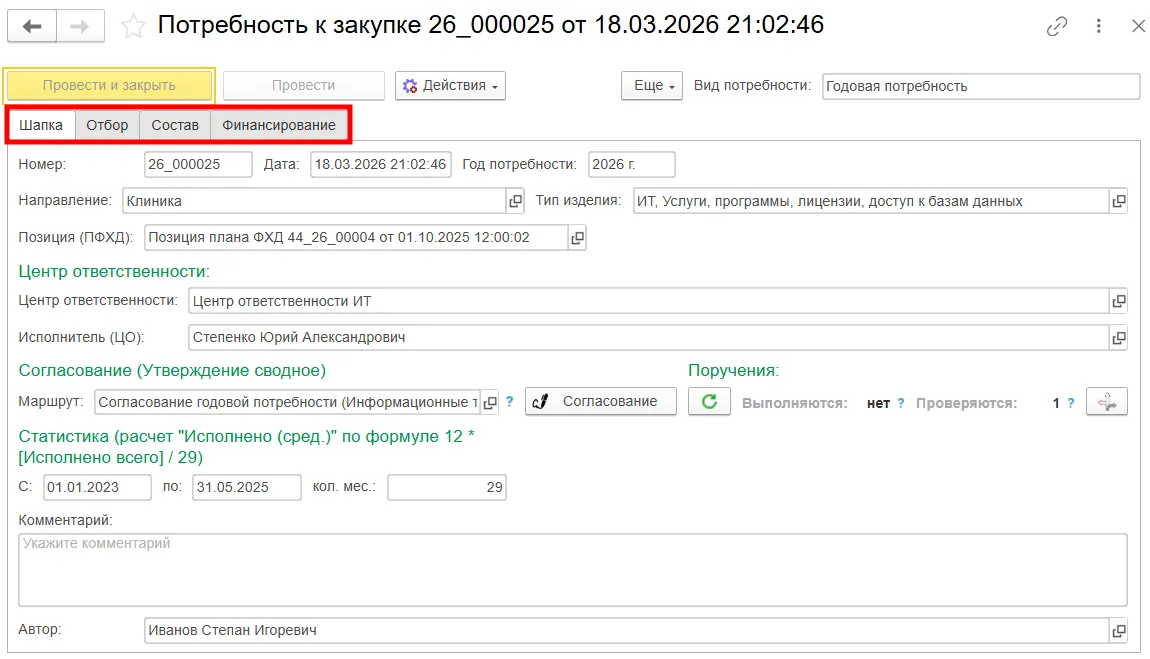The image size is (1150, 659).
Task: Click the pointer icon button in Поручения
Action: 1107,402
